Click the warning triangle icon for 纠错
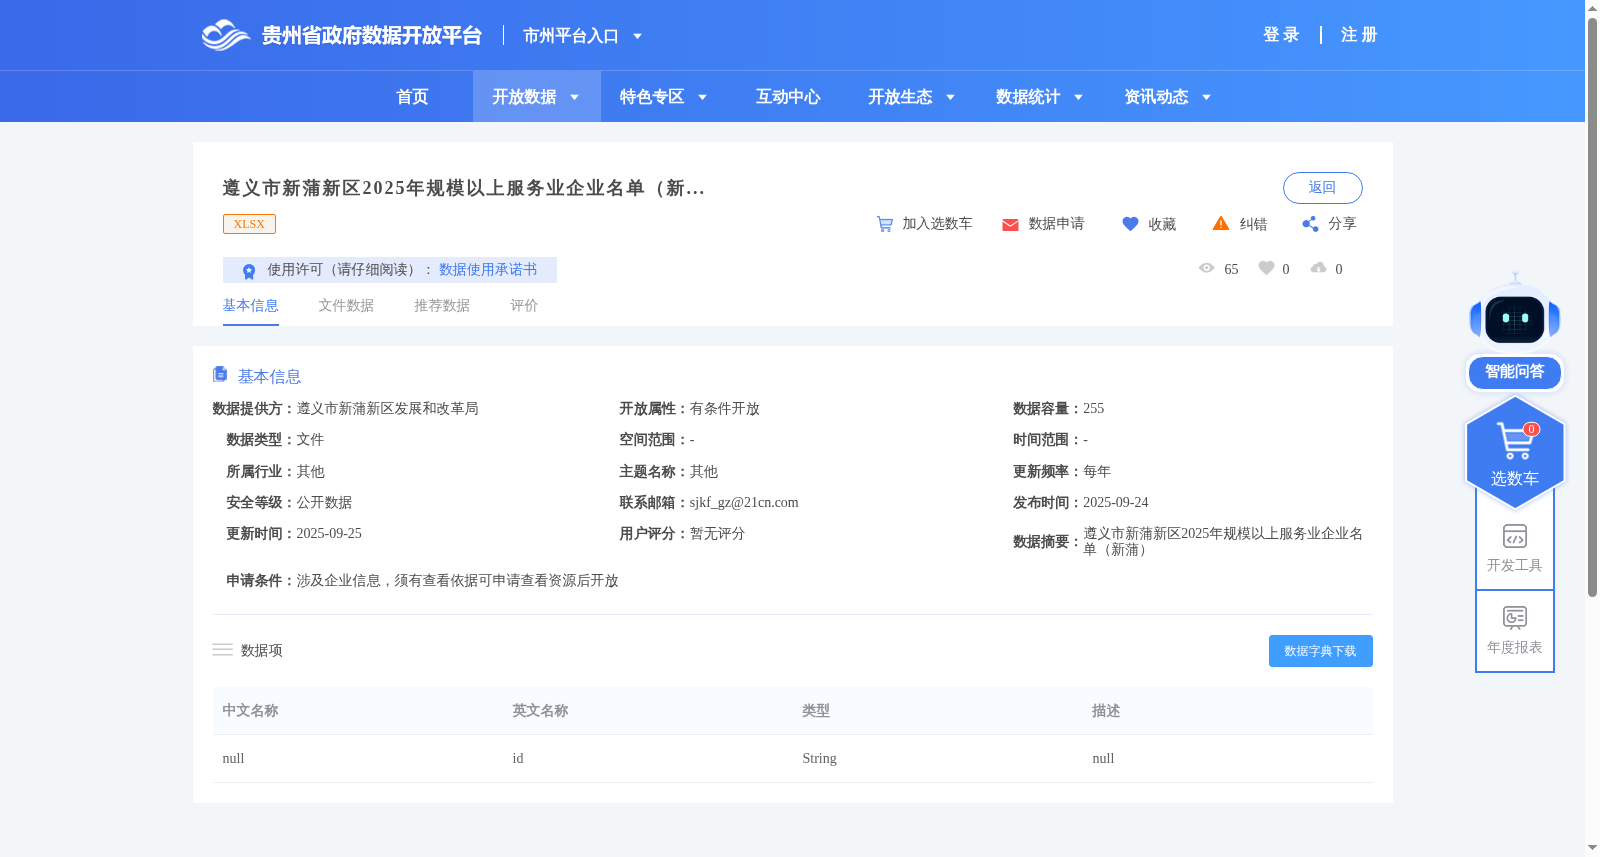 pyautogui.click(x=1221, y=223)
